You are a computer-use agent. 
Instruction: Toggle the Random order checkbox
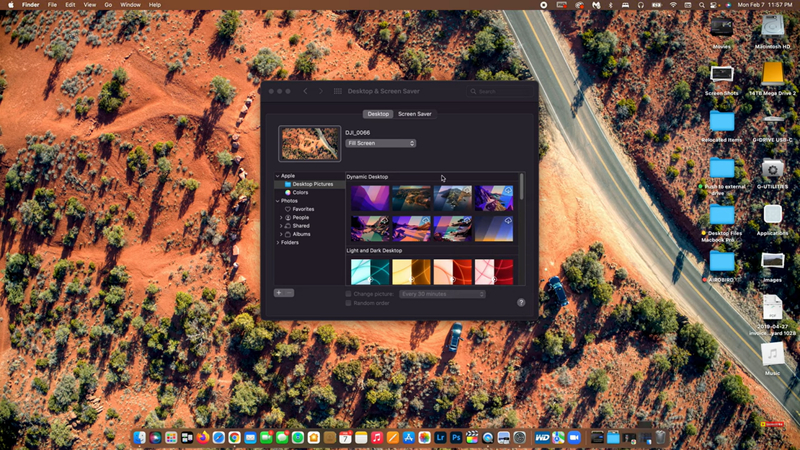tap(348, 303)
